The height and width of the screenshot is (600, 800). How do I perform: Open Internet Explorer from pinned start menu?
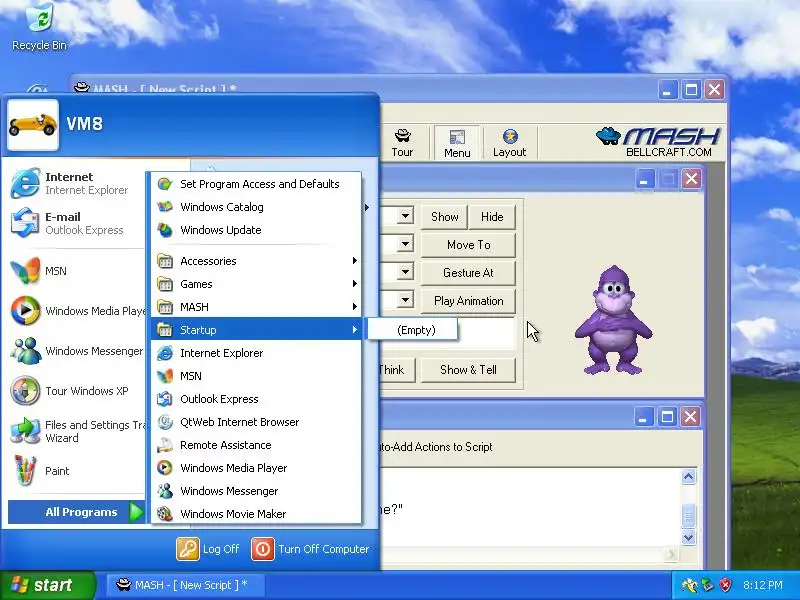coord(76,183)
